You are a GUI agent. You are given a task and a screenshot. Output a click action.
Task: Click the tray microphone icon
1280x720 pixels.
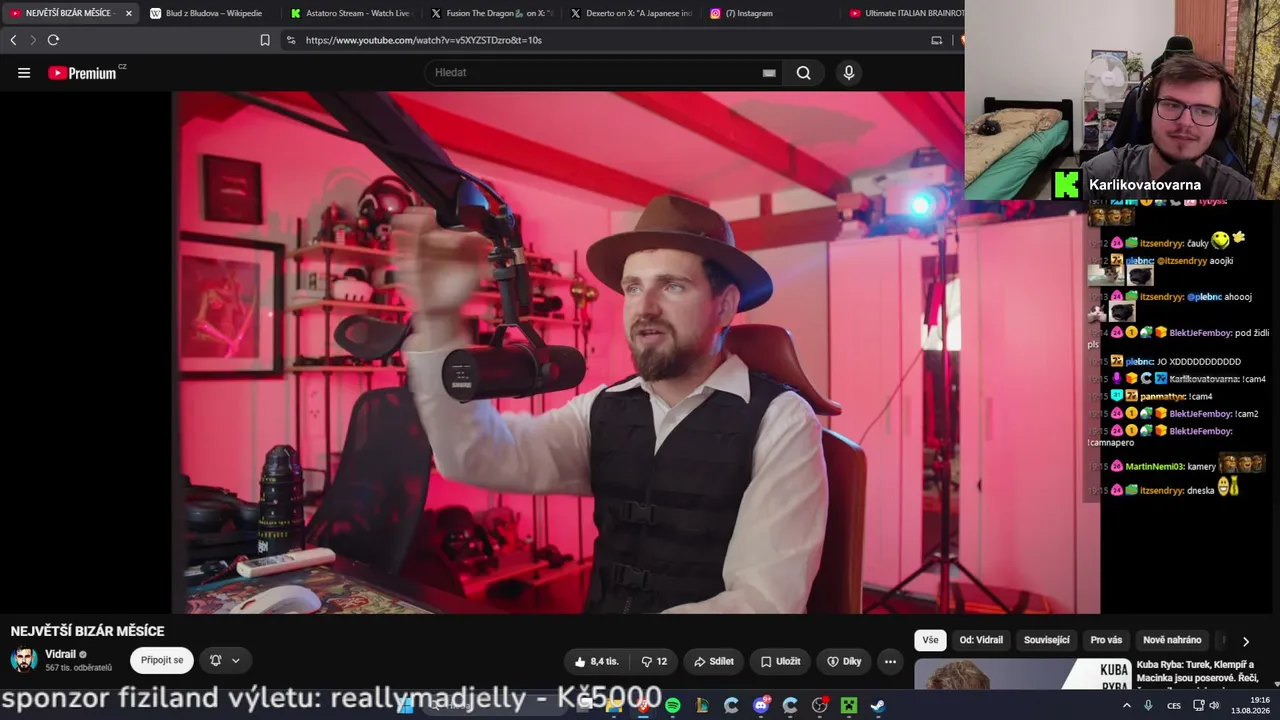(x=1147, y=705)
